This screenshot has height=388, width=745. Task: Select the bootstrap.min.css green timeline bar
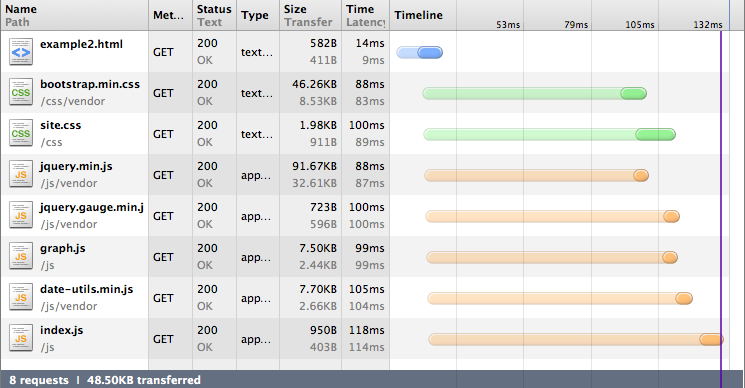535,94
